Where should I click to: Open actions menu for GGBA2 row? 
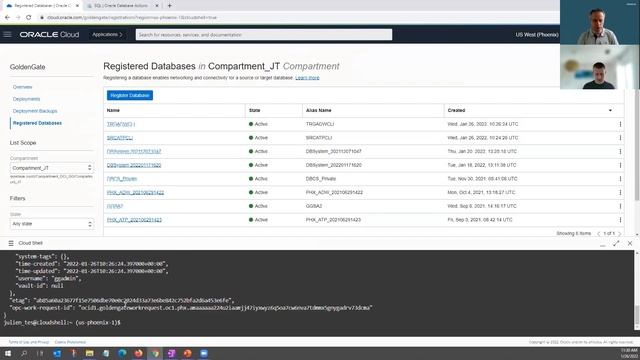620,206
